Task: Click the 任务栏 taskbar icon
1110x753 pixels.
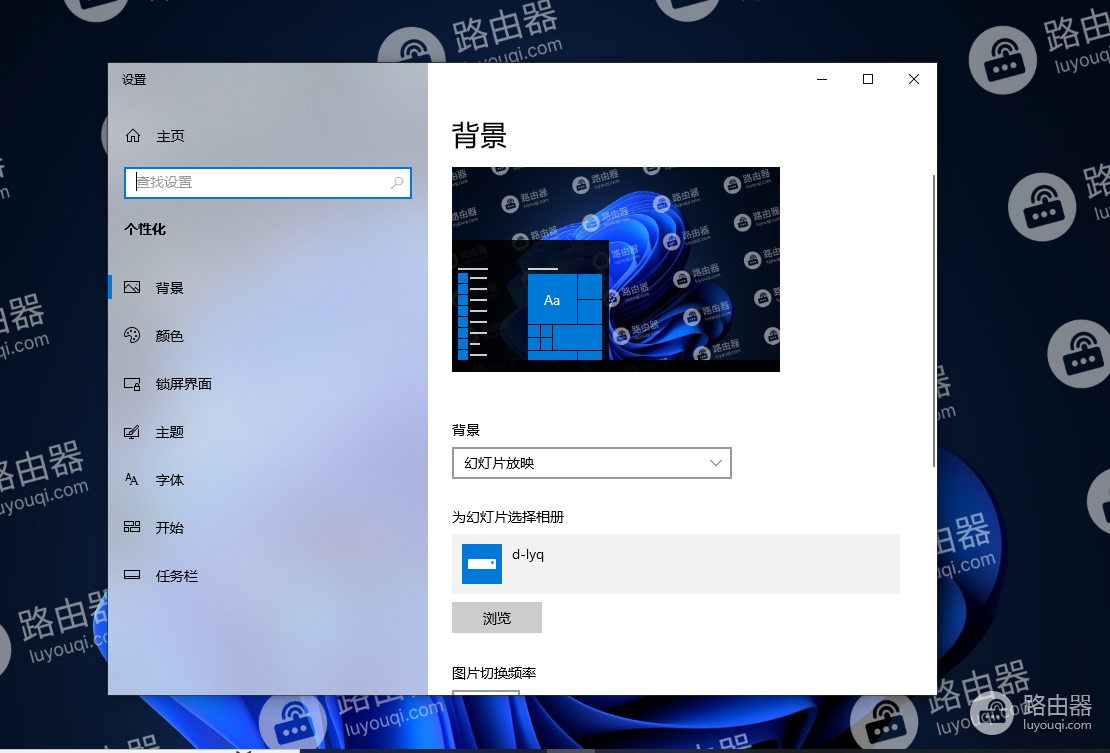Action: click(x=132, y=575)
